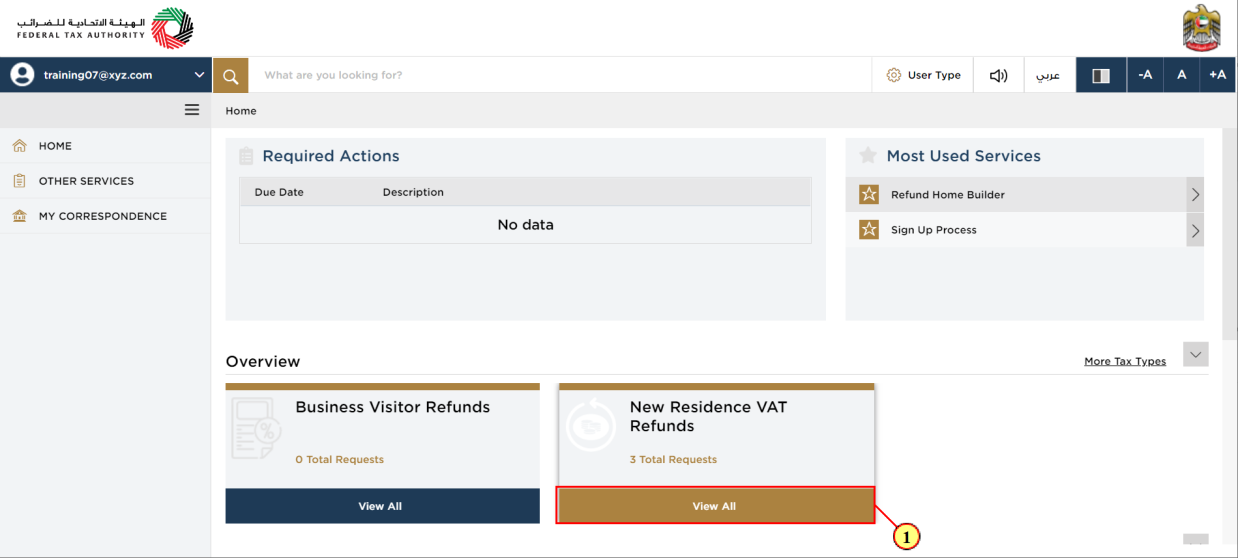Expand the training07@xyz.com account dropdown
The width and height of the screenshot is (1238, 558).
coord(199,75)
